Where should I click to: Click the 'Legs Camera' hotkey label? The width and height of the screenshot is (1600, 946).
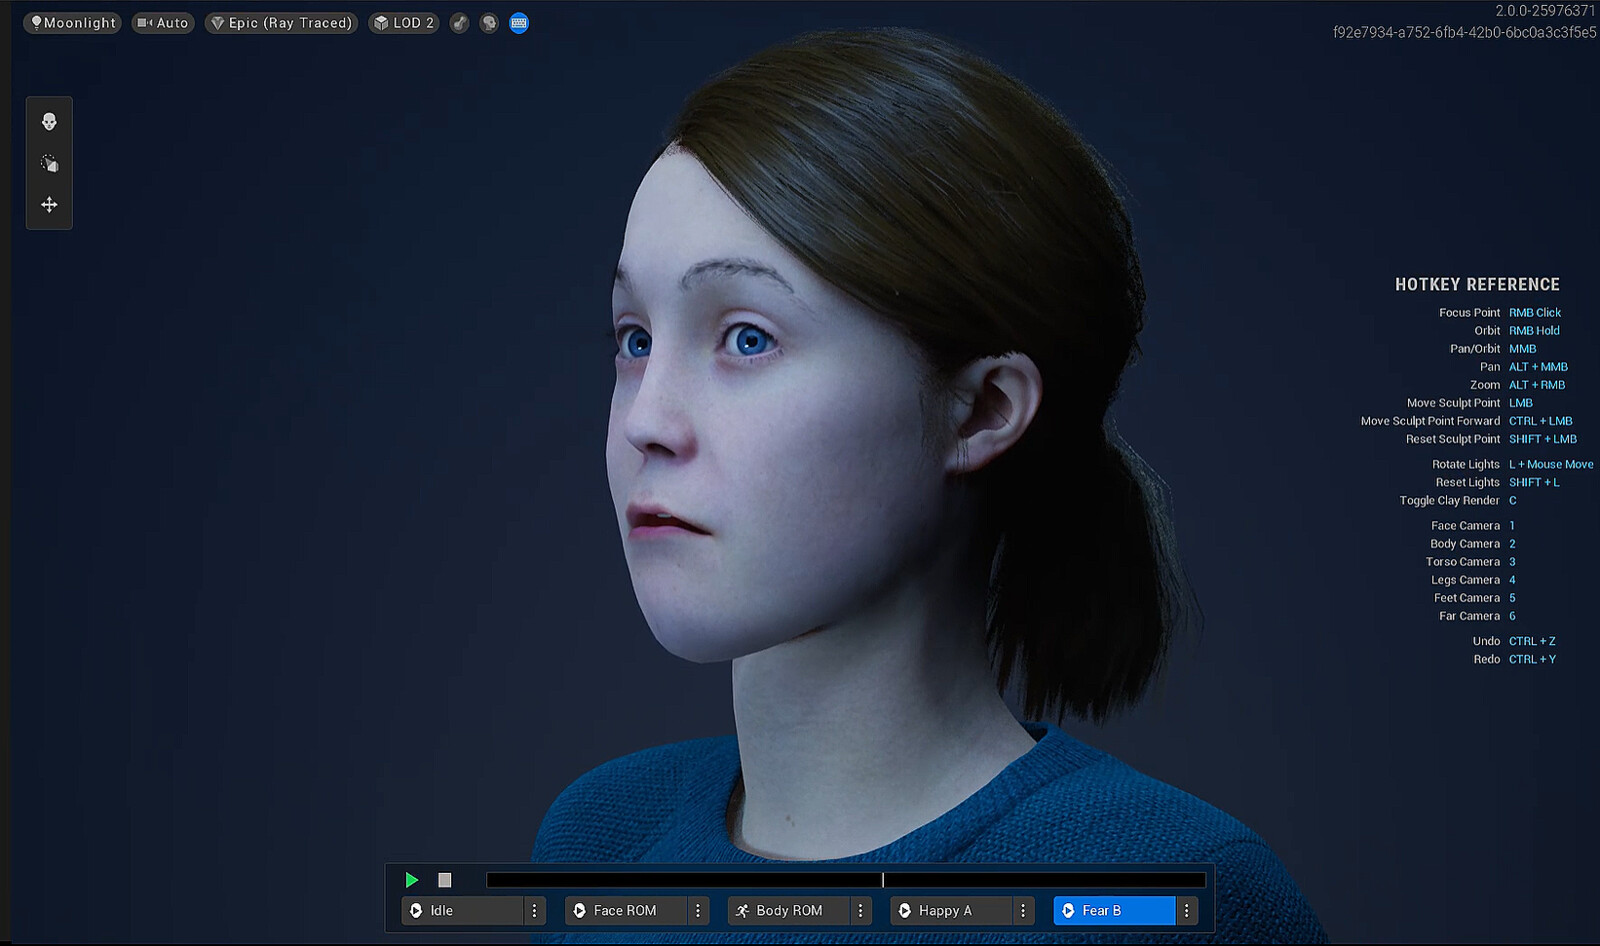(1466, 580)
